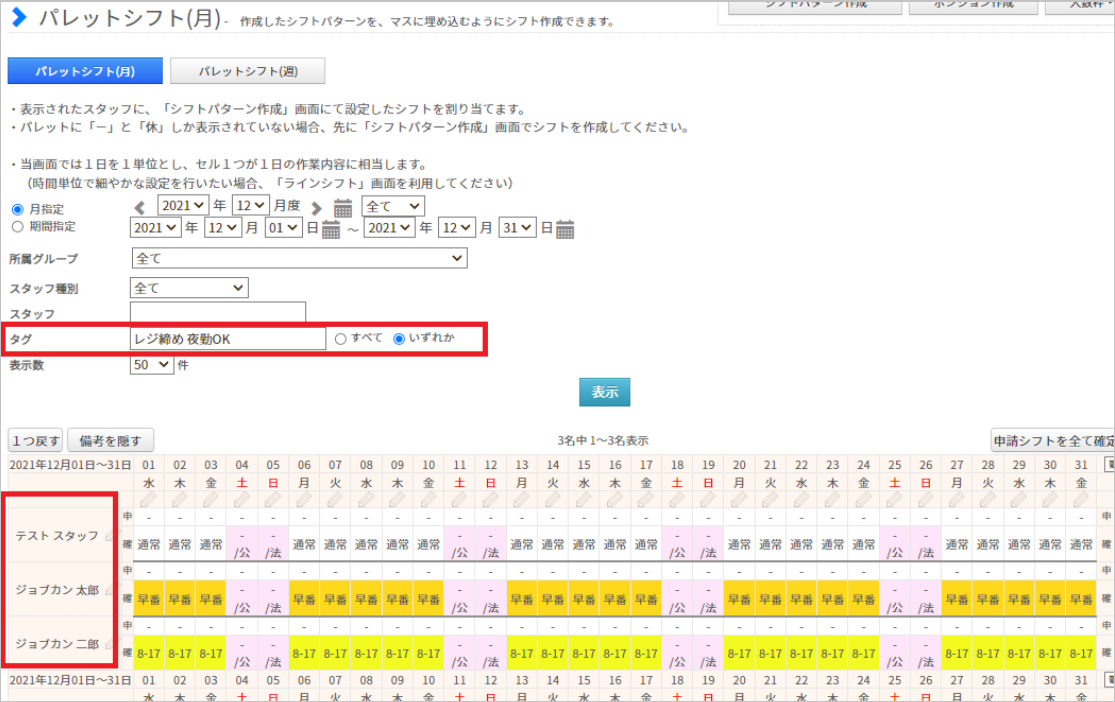The width and height of the screenshot is (1115, 702).
Task: Click pencil icon next to テスト スタッフ
Action: coord(110,536)
